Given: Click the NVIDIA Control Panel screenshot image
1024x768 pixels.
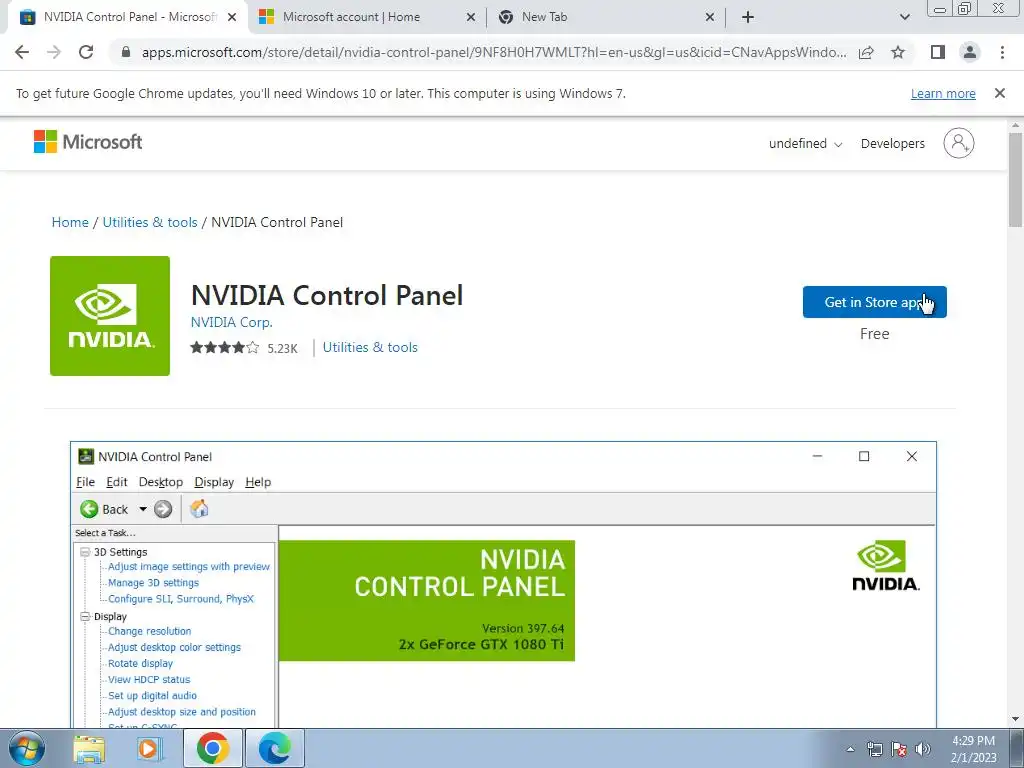Looking at the screenshot, I should (x=503, y=584).
